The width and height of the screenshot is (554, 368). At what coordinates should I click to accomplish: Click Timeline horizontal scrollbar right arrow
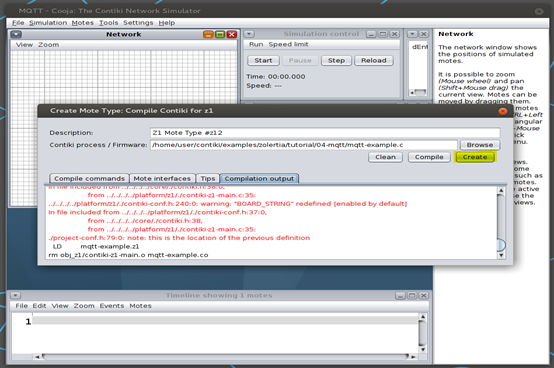tap(413, 357)
